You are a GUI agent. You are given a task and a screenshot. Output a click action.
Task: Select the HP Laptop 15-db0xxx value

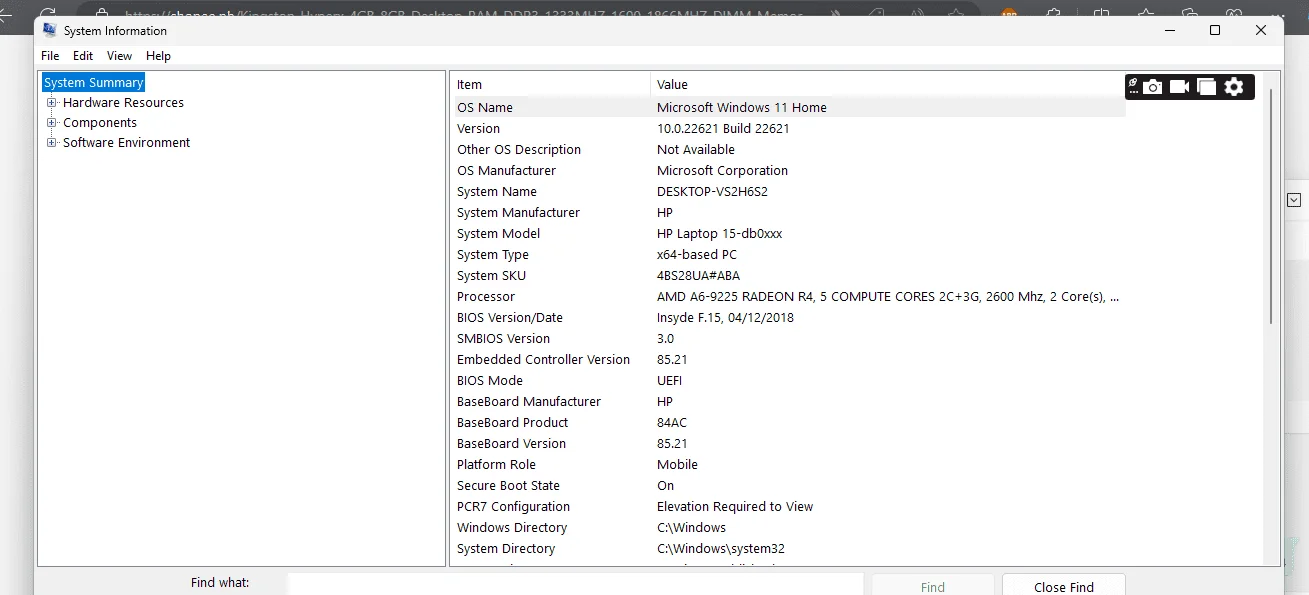[719, 233]
